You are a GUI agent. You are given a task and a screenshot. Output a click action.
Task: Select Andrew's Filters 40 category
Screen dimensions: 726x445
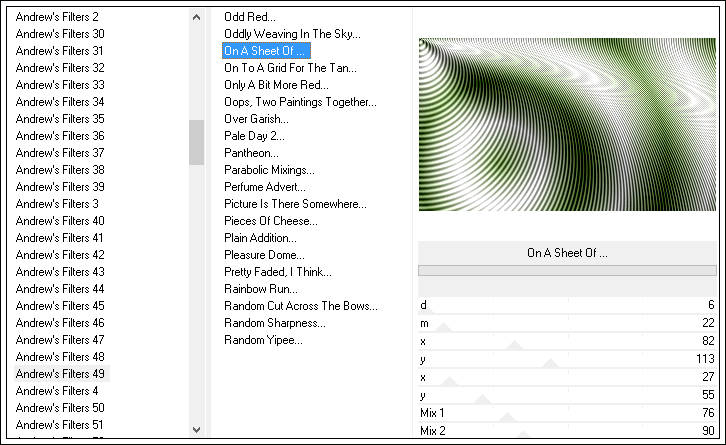[x=60, y=221]
